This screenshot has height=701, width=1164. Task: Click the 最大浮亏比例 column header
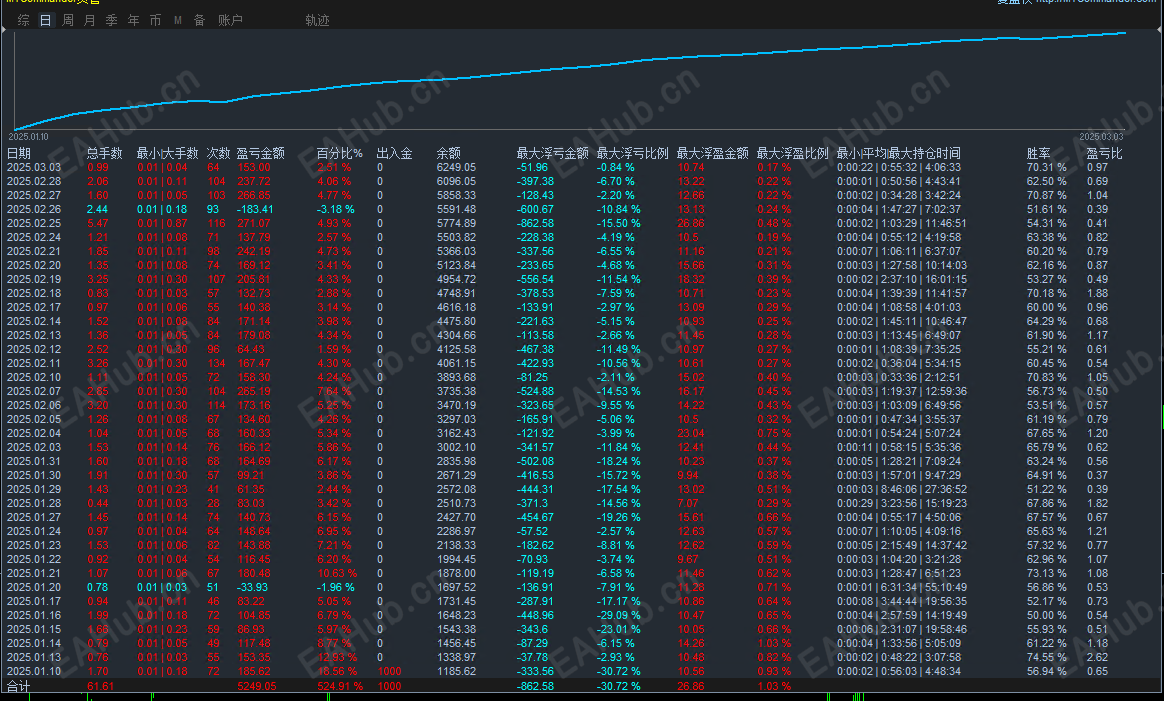(632, 153)
